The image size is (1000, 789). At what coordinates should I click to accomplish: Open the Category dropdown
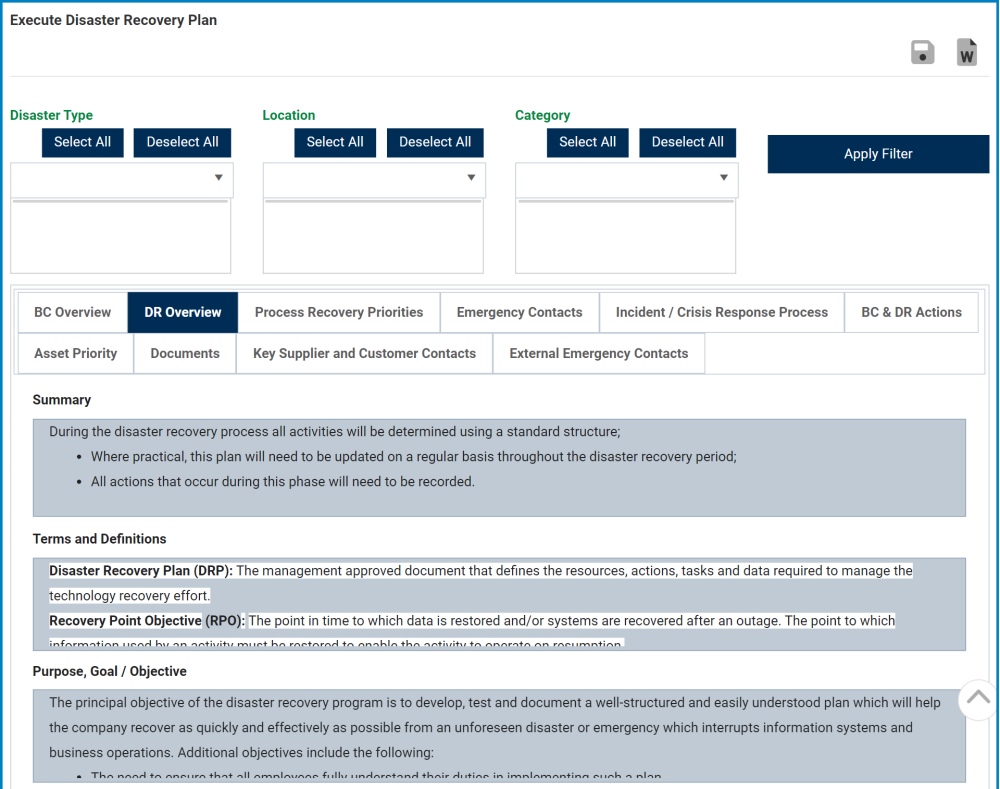pos(626,179)
